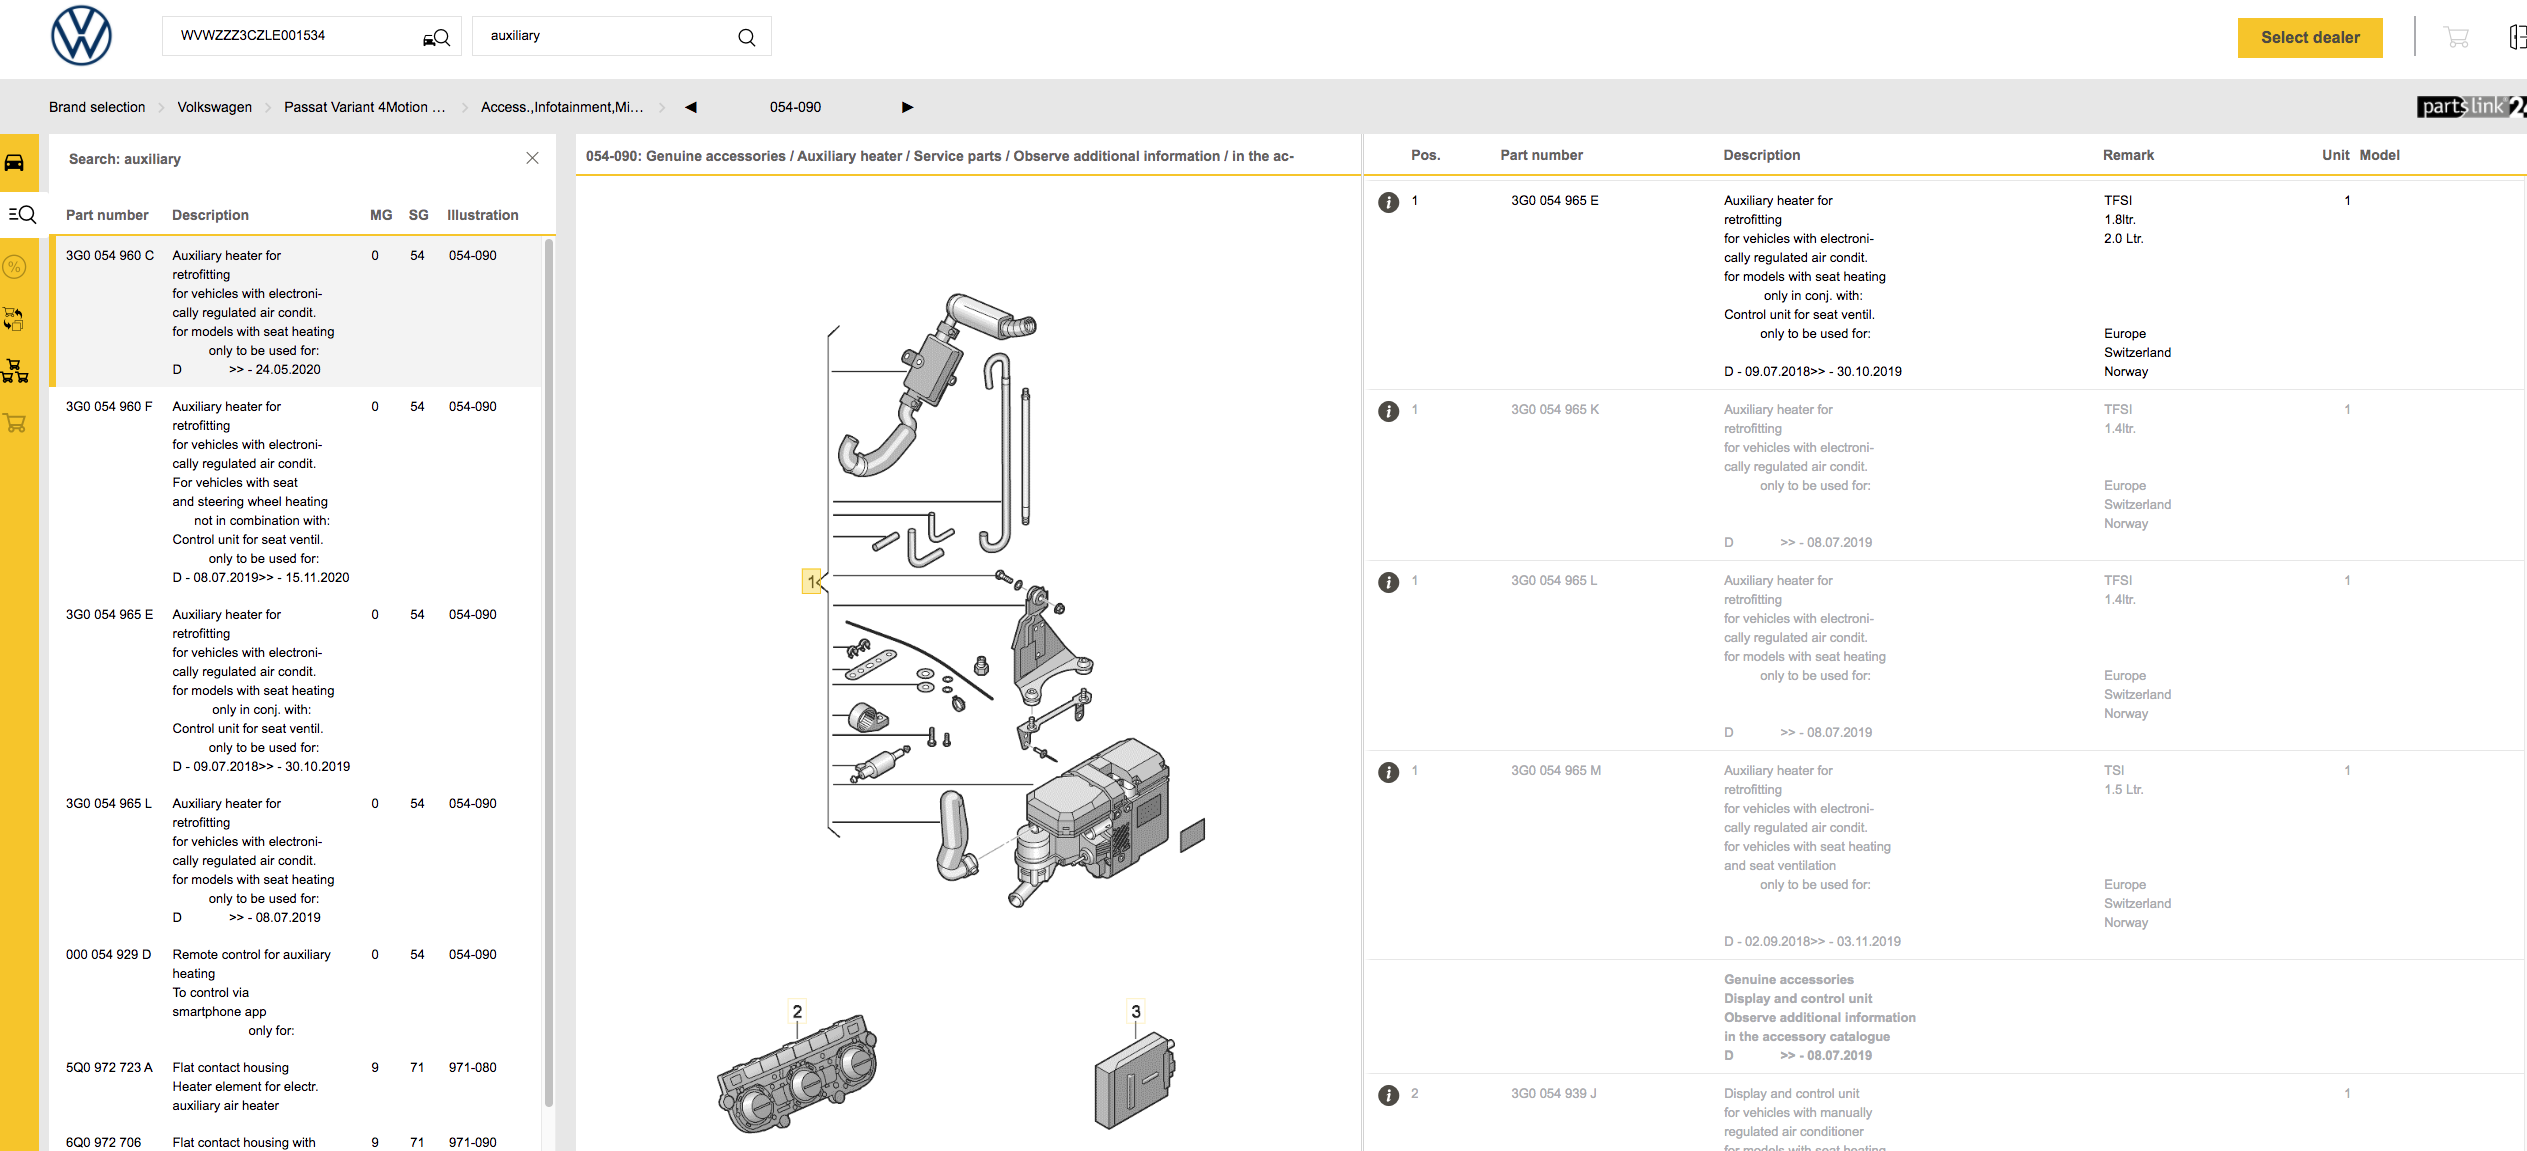Open info for part 3G0 054 939 J
Viewport: 2527px width, 1151px height.
(1388, 1095)
